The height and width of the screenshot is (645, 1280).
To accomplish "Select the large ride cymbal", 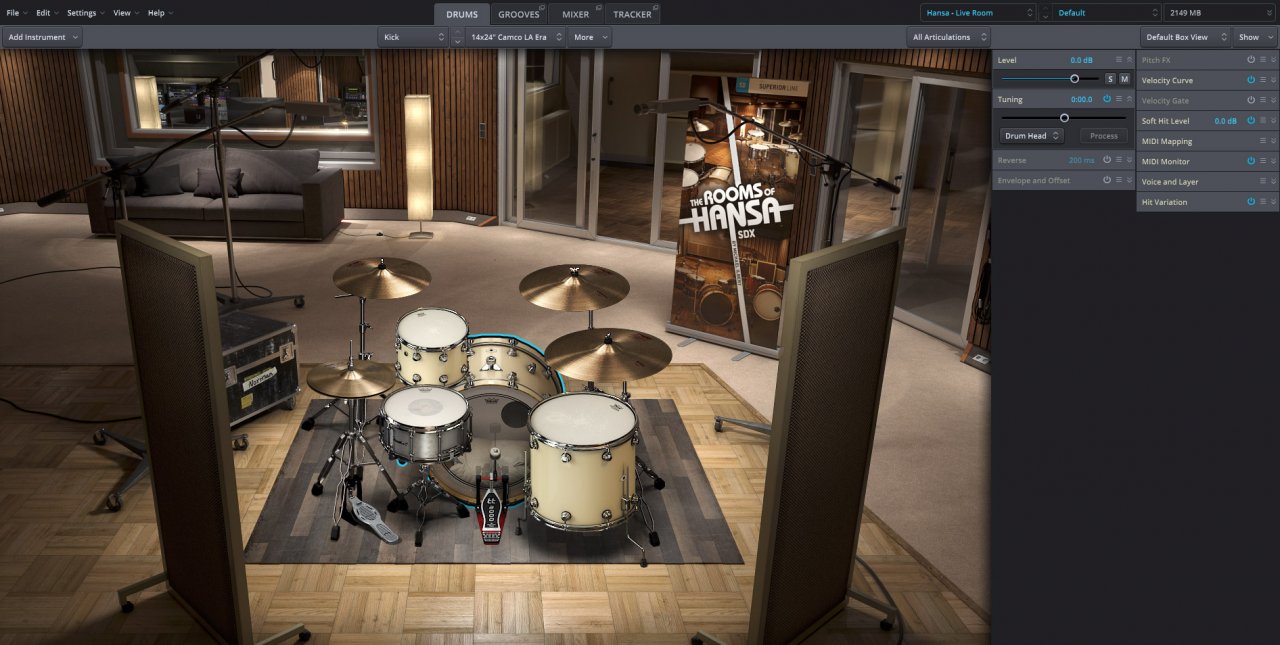I will [608, 354].
